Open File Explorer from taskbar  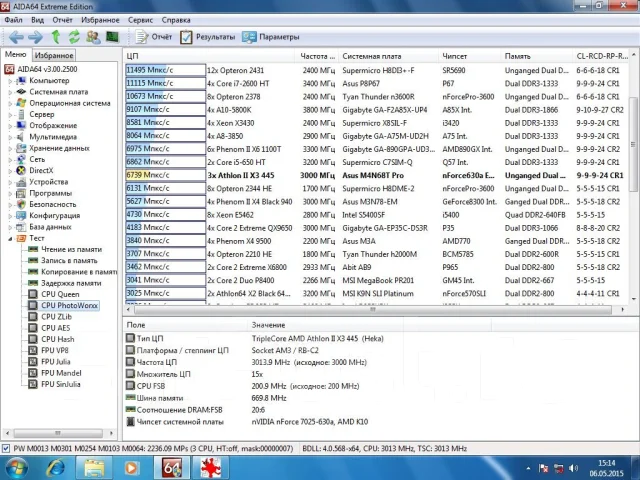pyautogui.click(x=94, y=468)
